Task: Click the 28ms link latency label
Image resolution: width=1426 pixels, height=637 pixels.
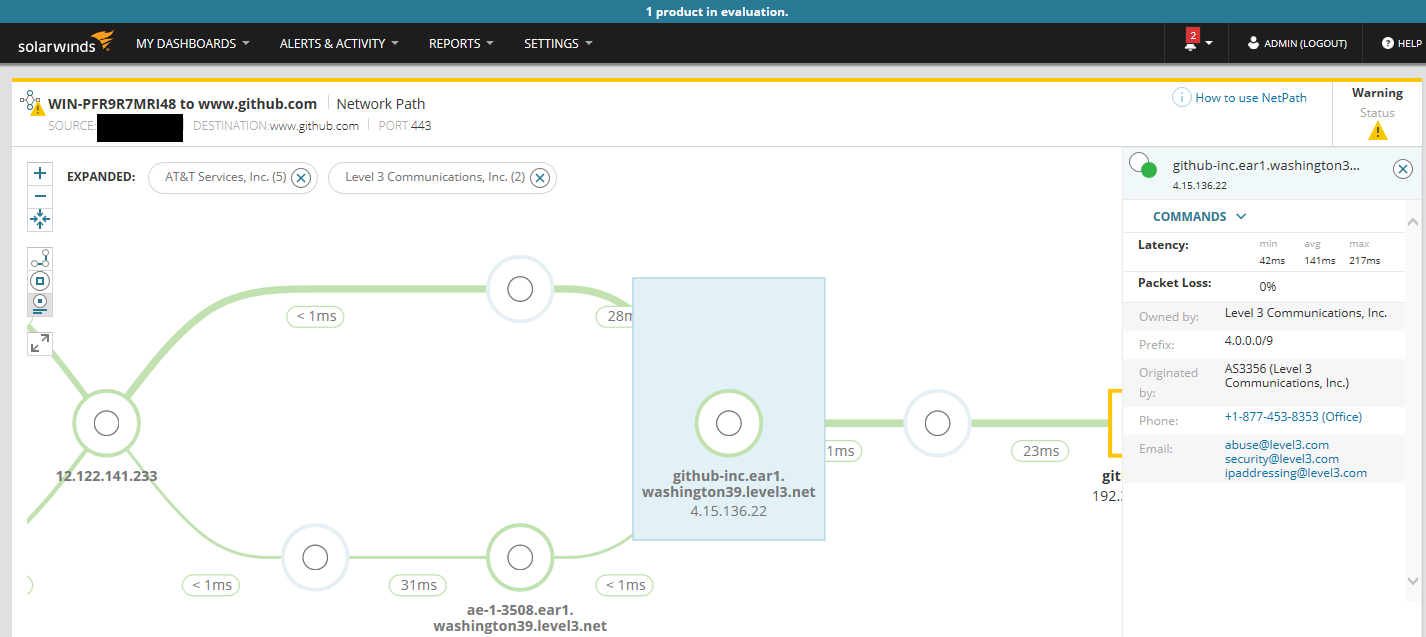Action: pyautogui.click(x=614, y=316)
